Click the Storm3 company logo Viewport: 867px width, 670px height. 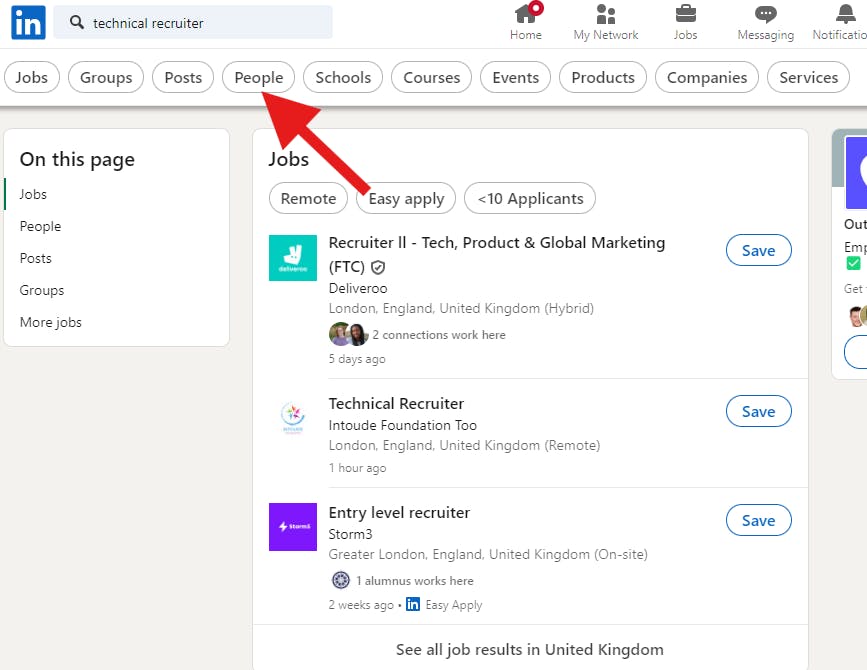(x=293, y=527)
